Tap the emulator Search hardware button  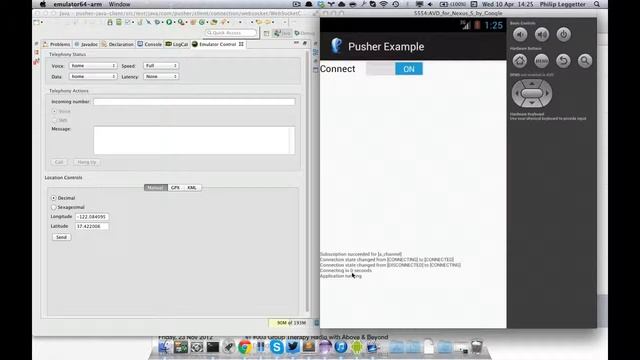pos(585,61)
